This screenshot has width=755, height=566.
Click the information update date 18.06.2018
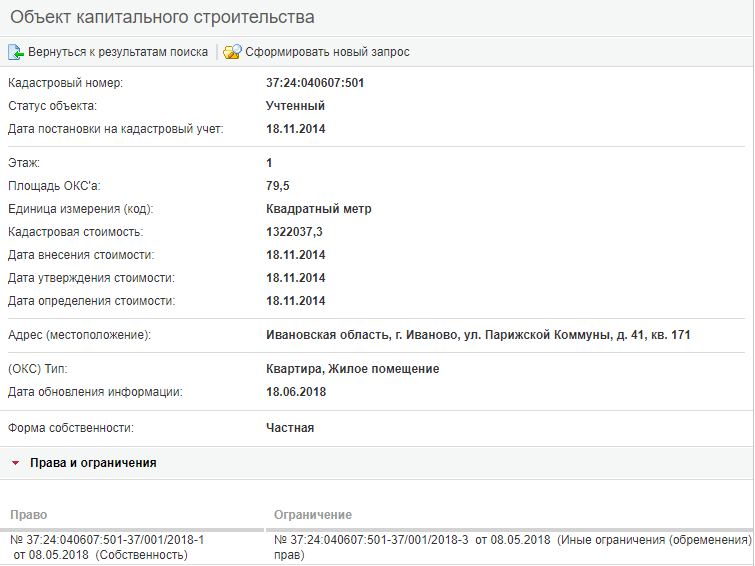[295, 392]
